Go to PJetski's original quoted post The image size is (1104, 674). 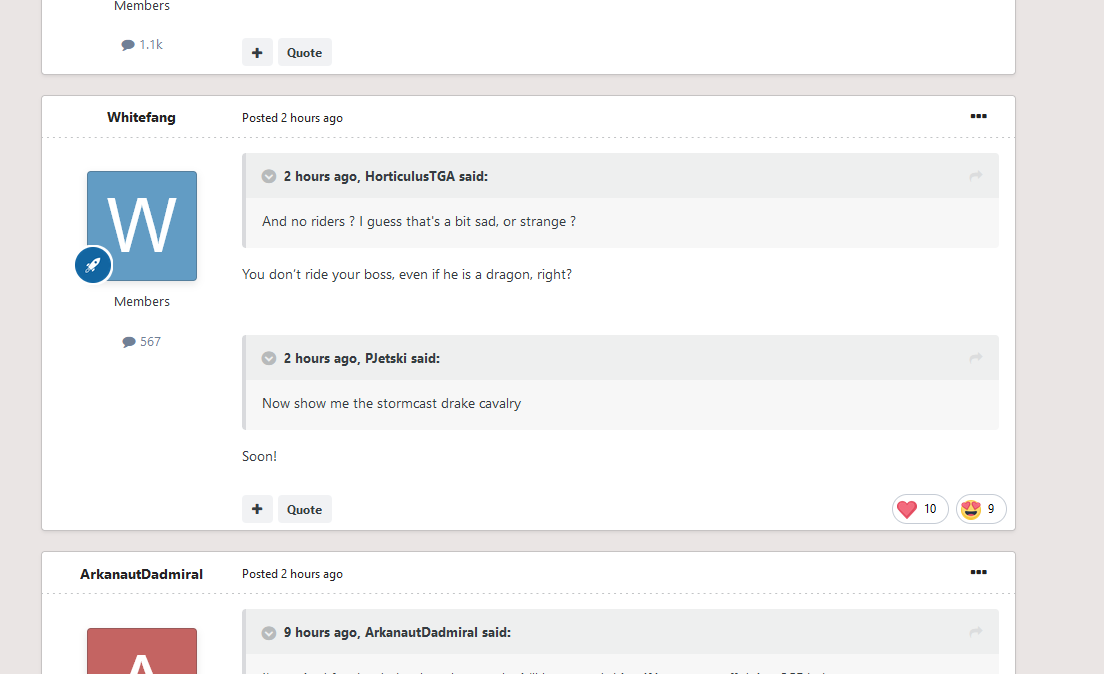pos(976,358)
